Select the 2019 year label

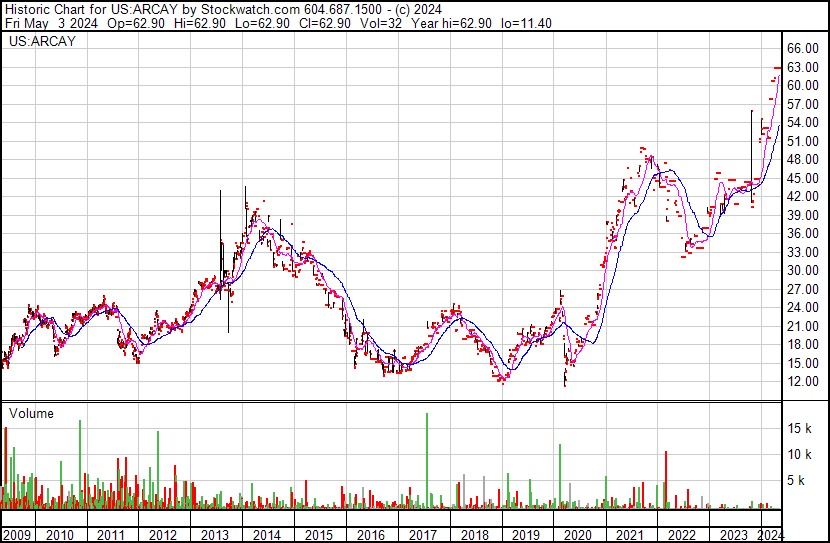click(526, 535)
